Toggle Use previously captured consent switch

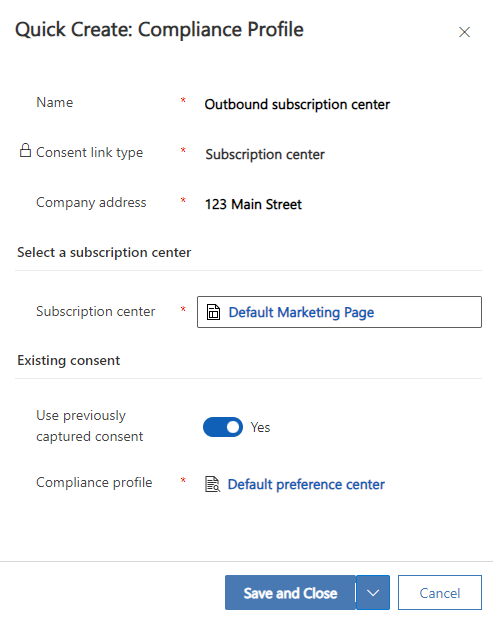223,427
